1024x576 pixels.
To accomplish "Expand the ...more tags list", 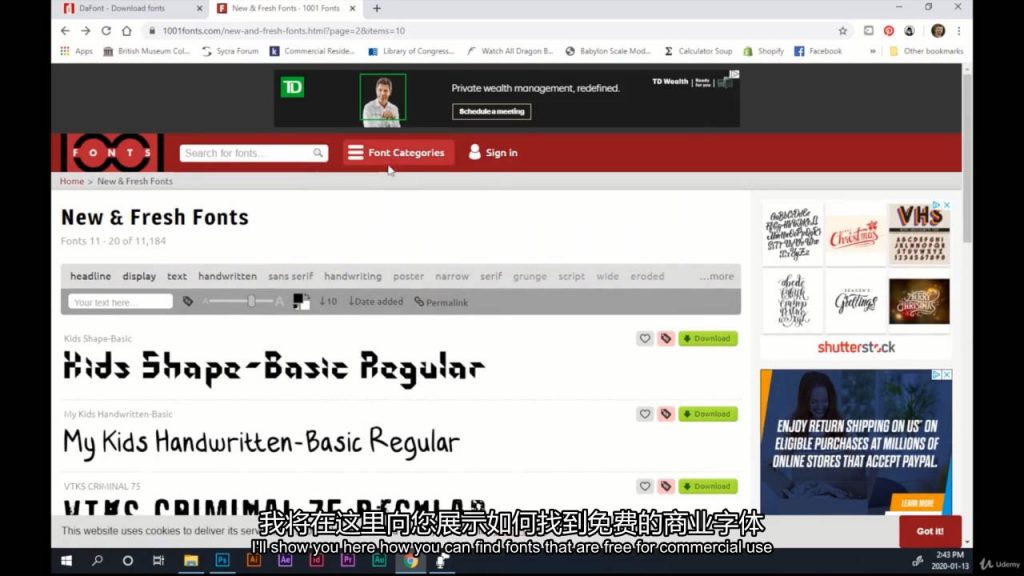I will pos(716,276).
